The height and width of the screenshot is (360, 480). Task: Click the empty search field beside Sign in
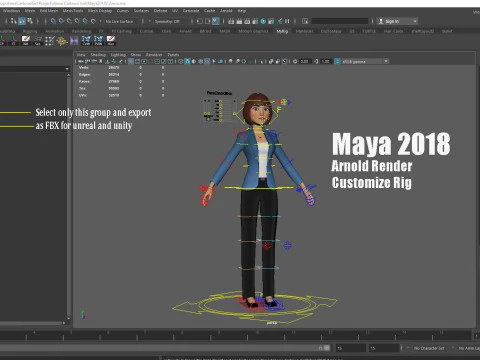pos(339,21)
